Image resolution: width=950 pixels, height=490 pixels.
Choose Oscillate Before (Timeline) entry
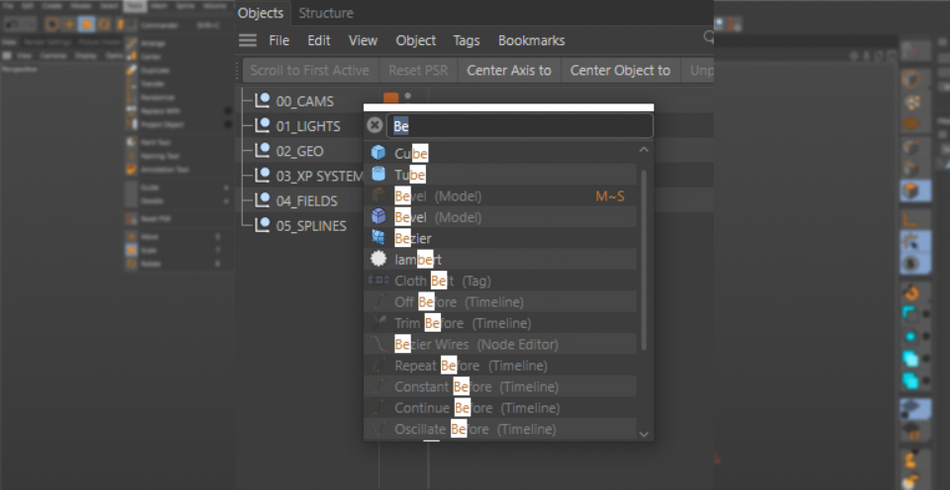coord(500,429)
